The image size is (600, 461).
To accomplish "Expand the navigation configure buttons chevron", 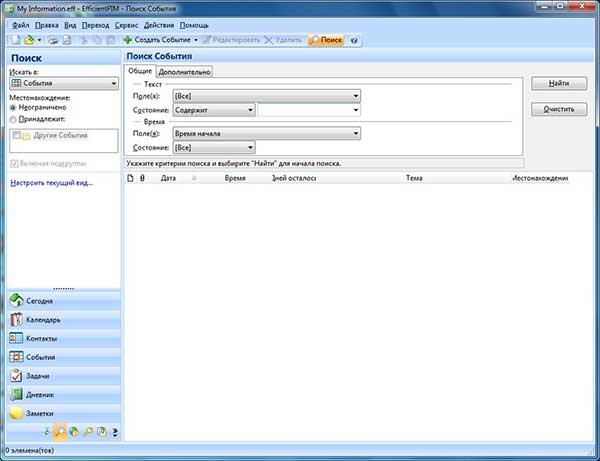I will click(x=115, y=432).
